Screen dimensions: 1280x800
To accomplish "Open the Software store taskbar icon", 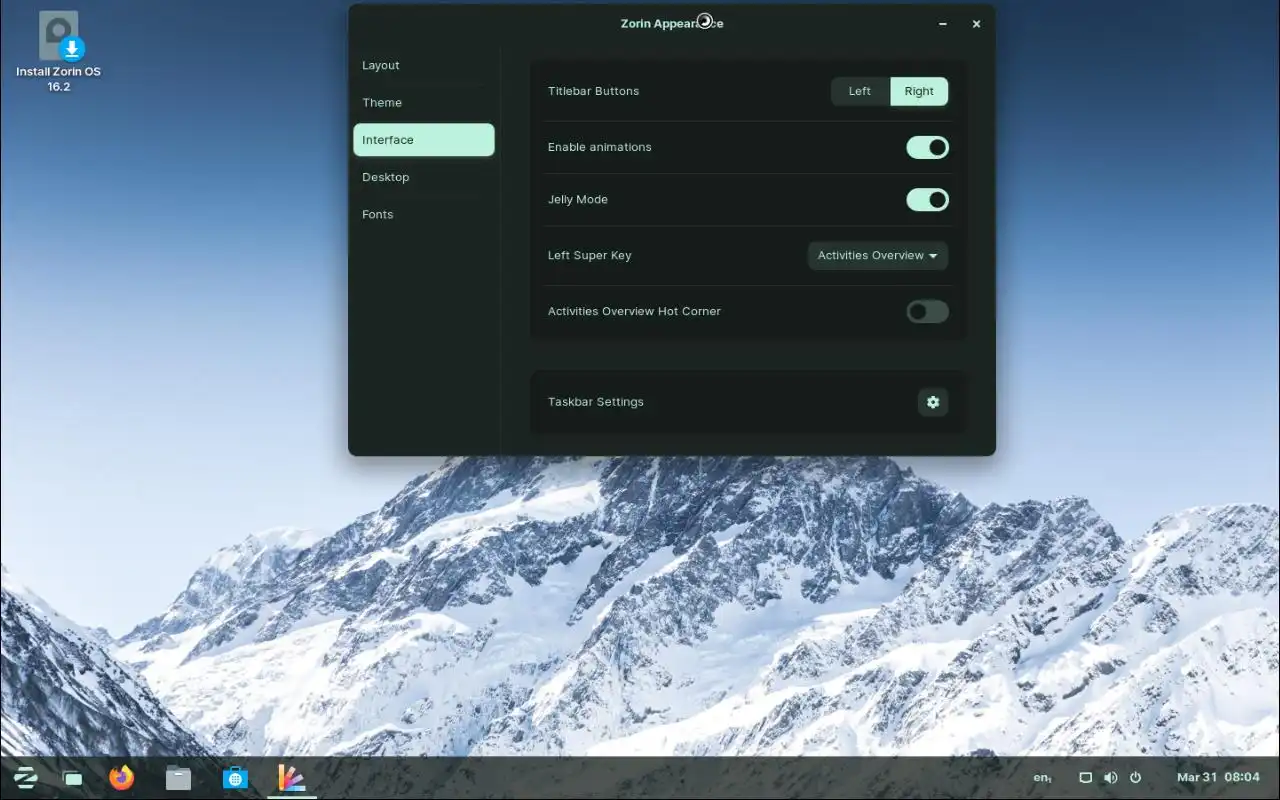I will (x=235, y=777).
